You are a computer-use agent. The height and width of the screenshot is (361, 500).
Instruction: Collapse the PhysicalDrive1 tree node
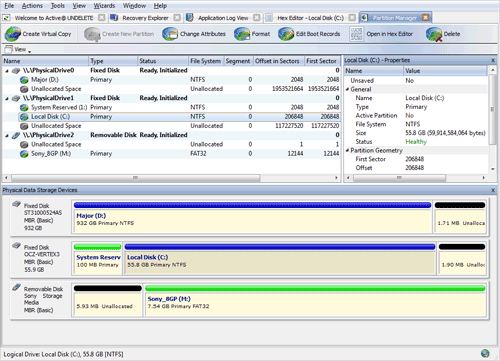click(x=7, y=99)
